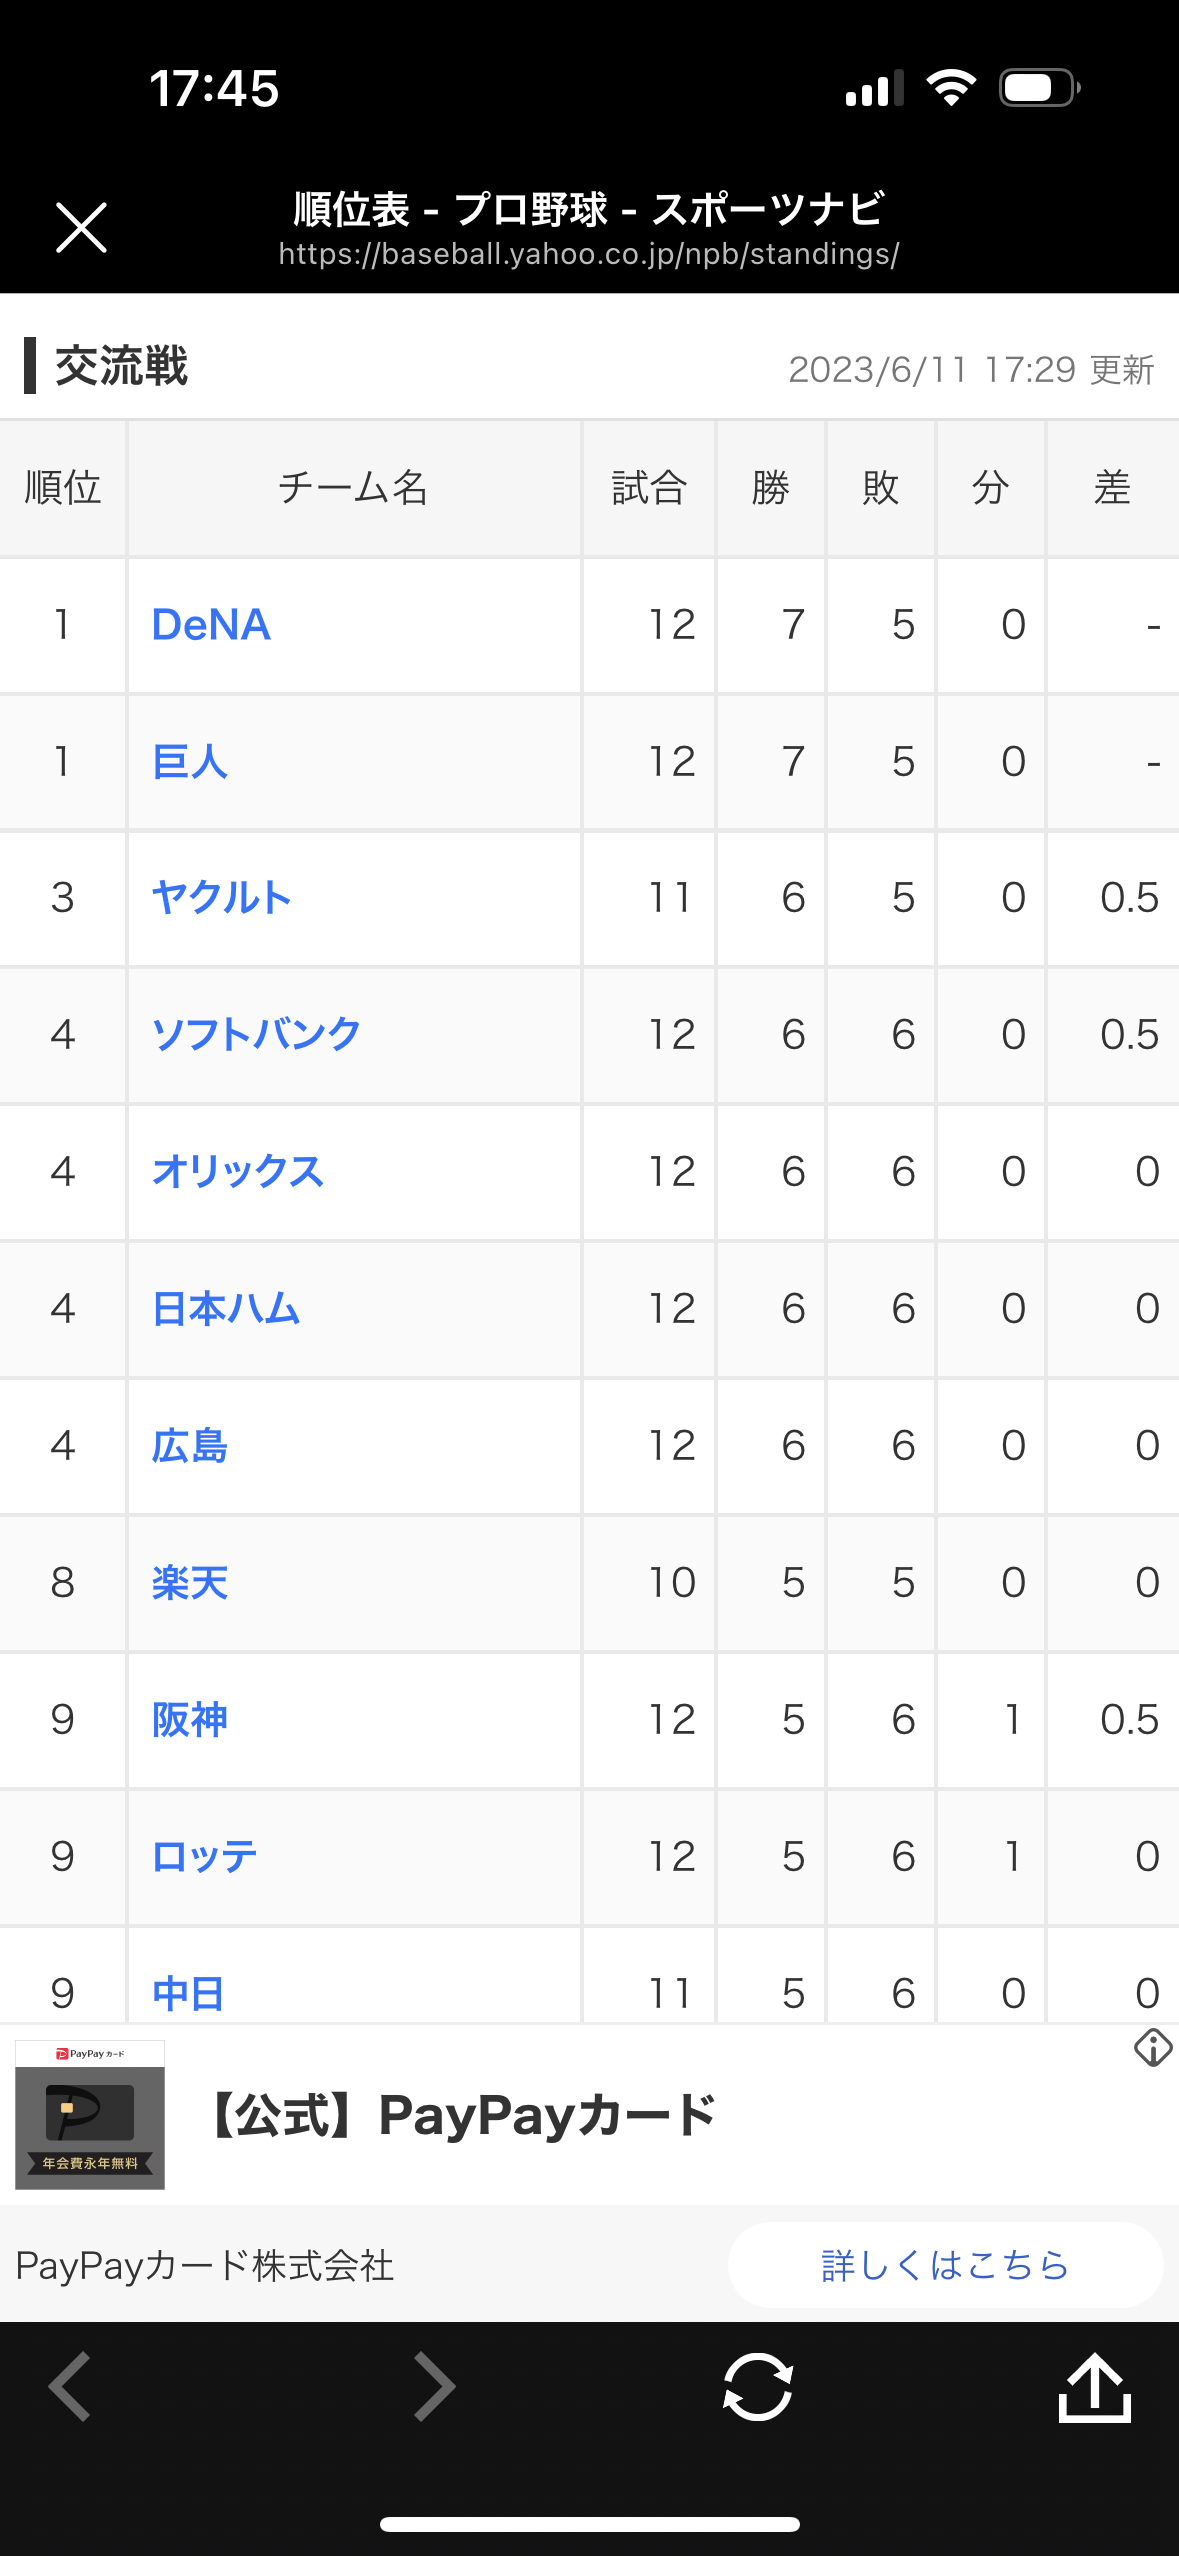Tap the browser back arrow
1179x2556 pixels.
click(70, 2387)
